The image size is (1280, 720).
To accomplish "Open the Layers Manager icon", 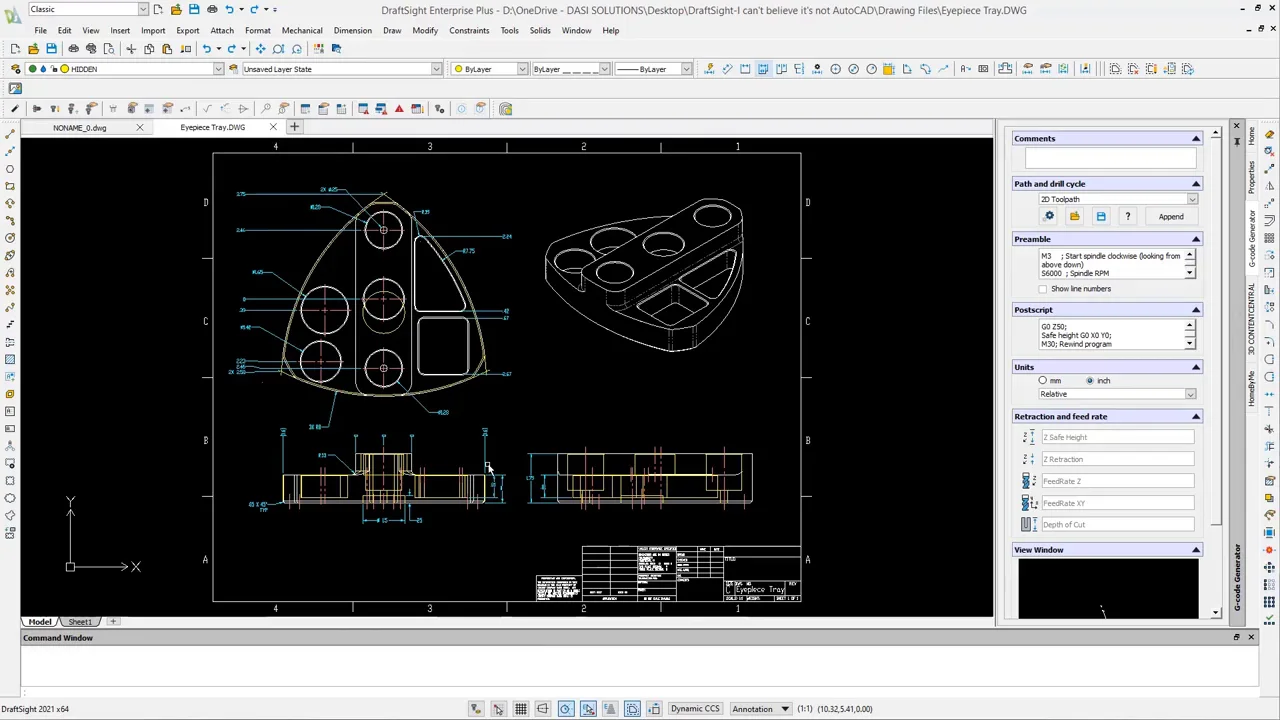I will pos(15,69).
